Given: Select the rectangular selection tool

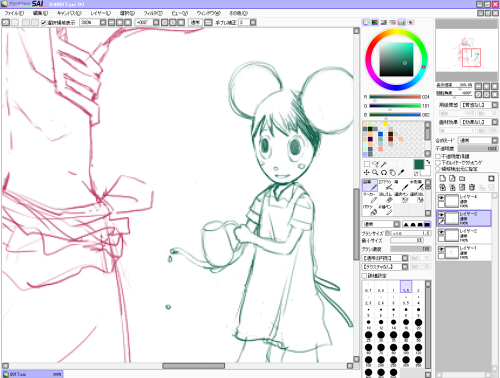Looking at the screenshot, I should pos(367,164).
